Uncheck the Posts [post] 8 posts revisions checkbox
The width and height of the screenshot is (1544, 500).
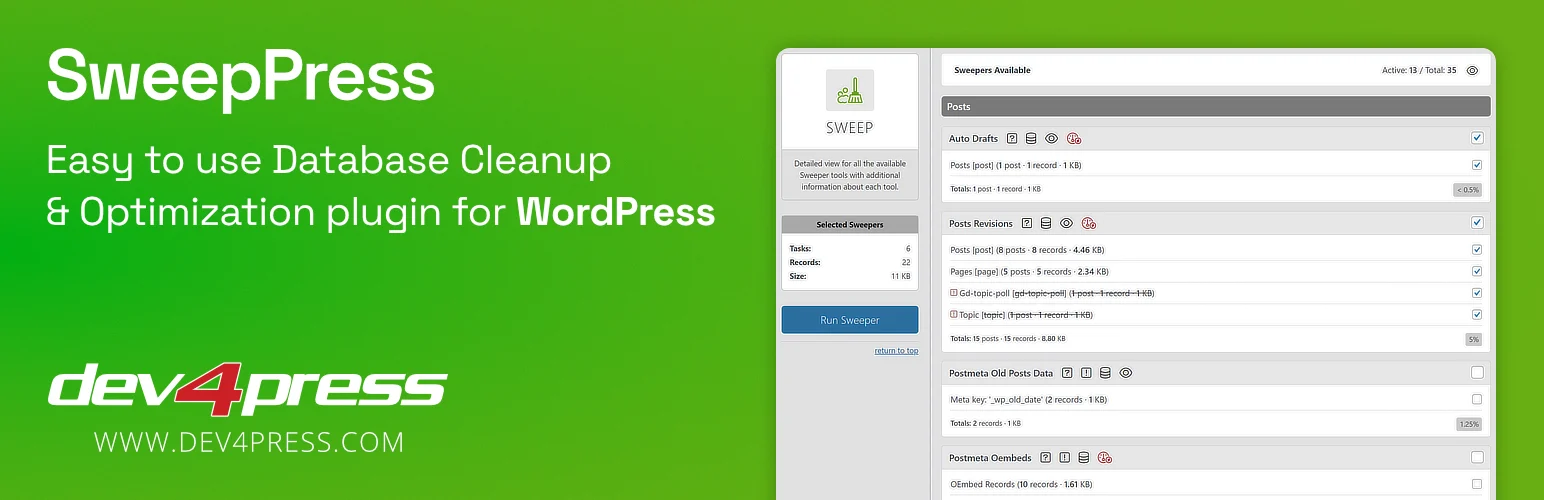pos(1477,250)
